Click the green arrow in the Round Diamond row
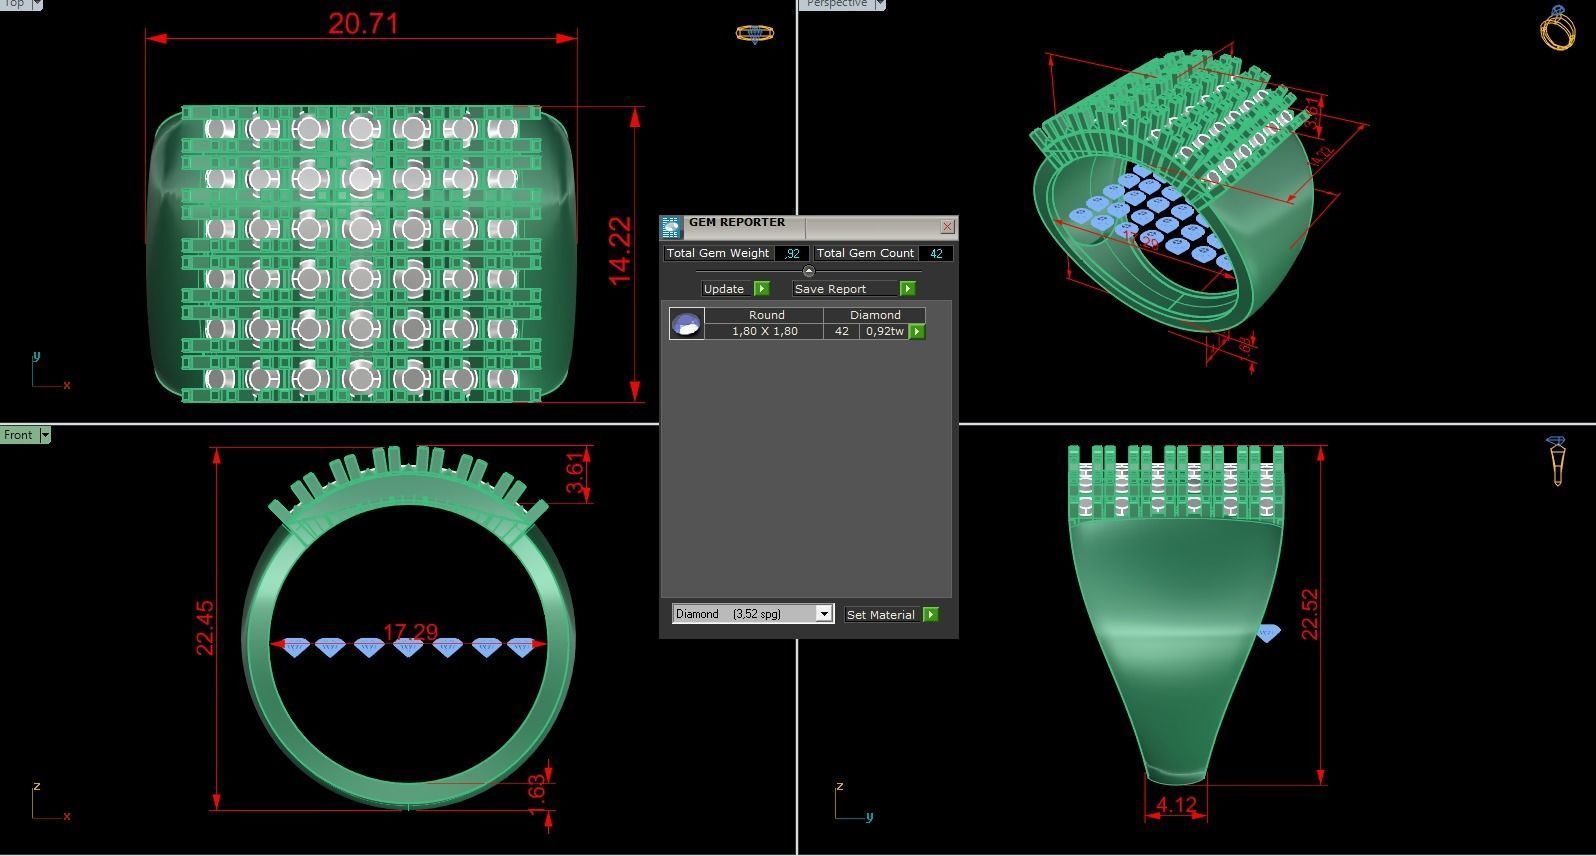Viewport: 1596px width, 856px height. click(x=917, y=332)
